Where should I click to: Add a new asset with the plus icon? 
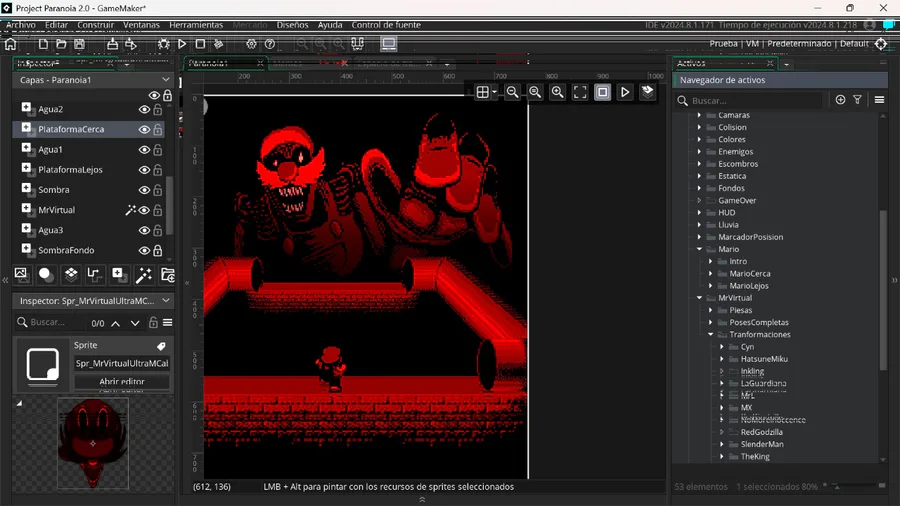point(840,100)
